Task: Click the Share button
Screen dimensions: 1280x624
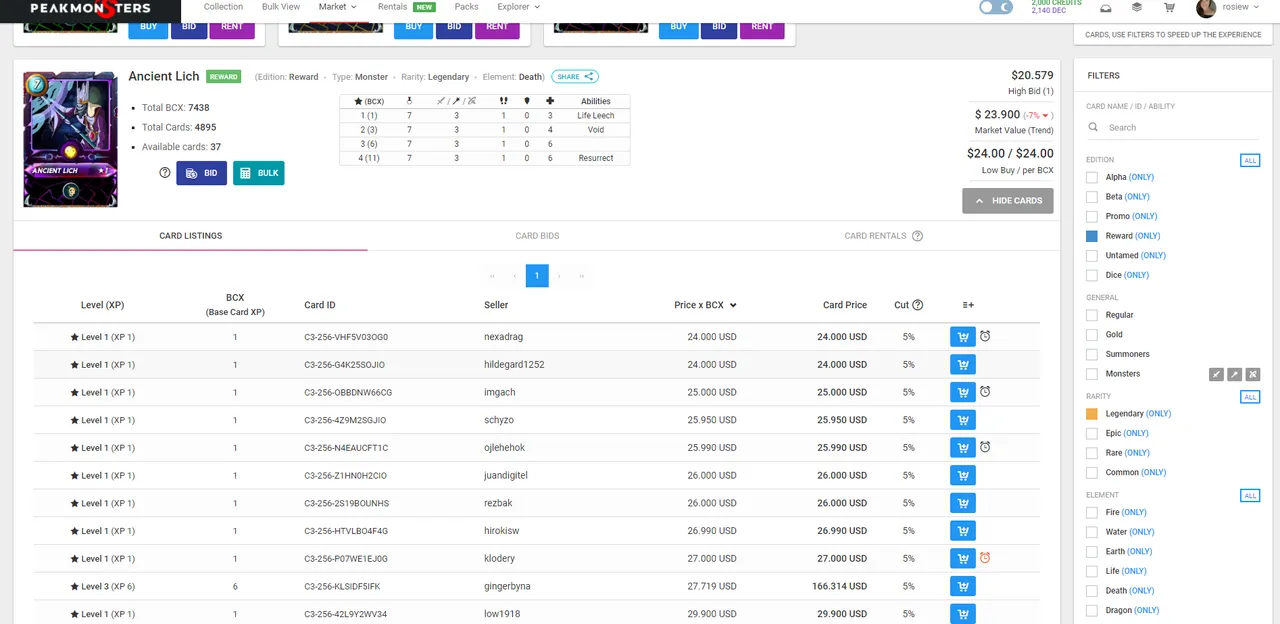Action: pyautogui.click(x=575, y=77)
